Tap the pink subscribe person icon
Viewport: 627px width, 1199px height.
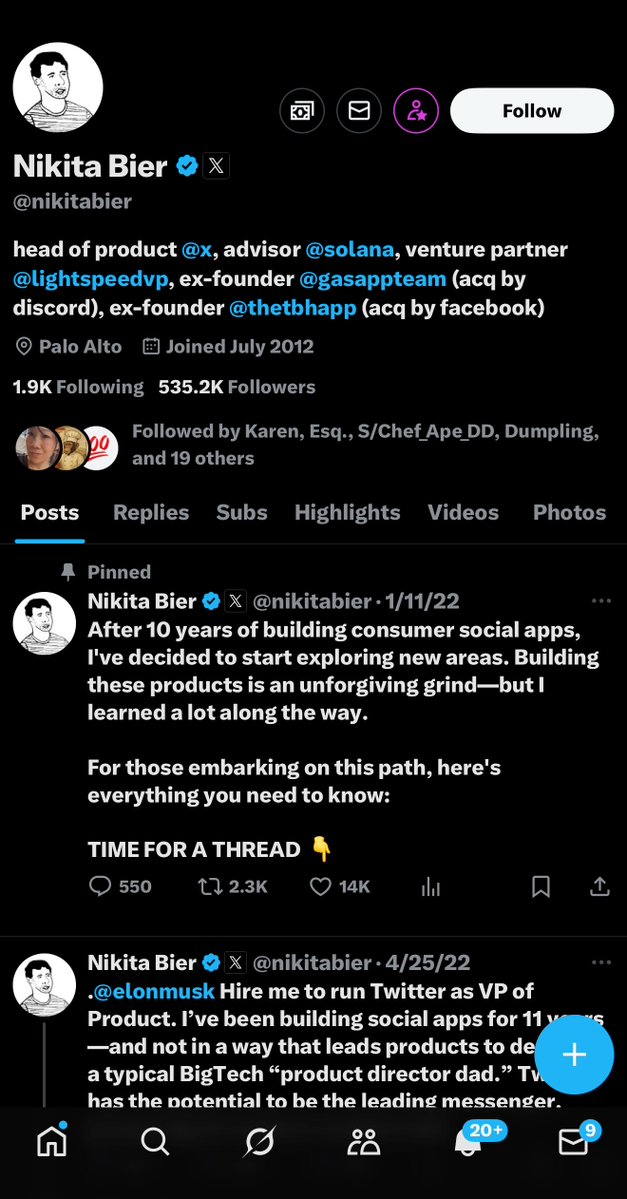point(415,111)
